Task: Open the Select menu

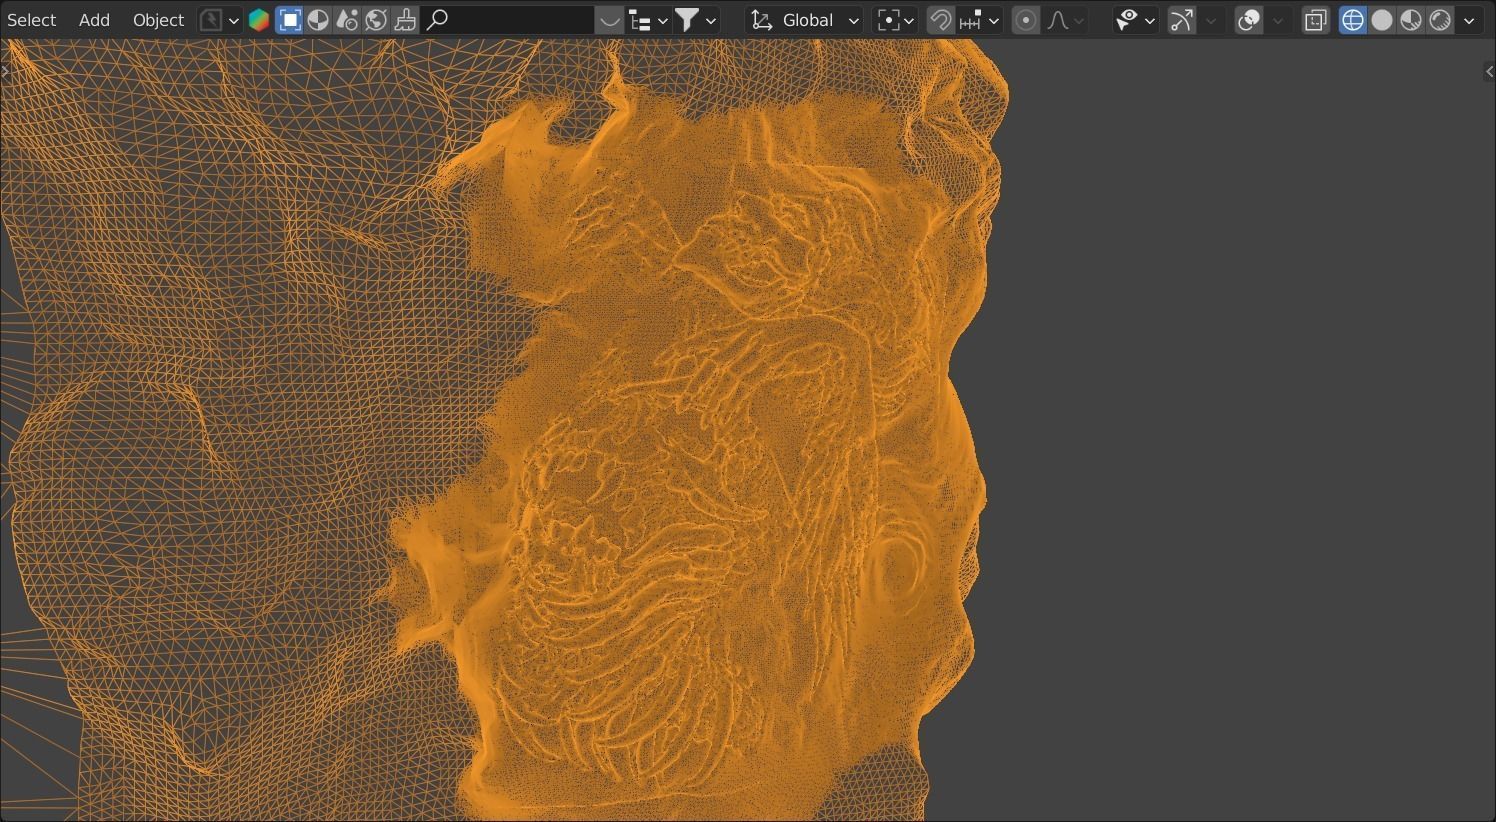Action: coord(32,20)
